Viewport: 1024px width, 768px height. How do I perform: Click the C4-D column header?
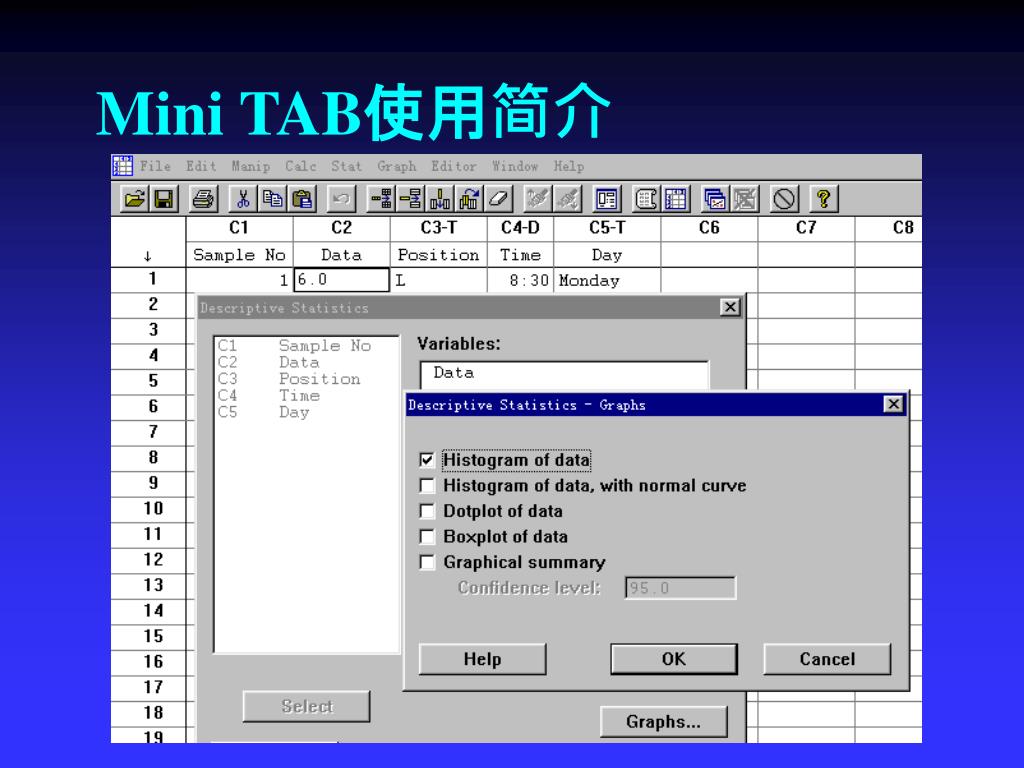tap(520, 228)
